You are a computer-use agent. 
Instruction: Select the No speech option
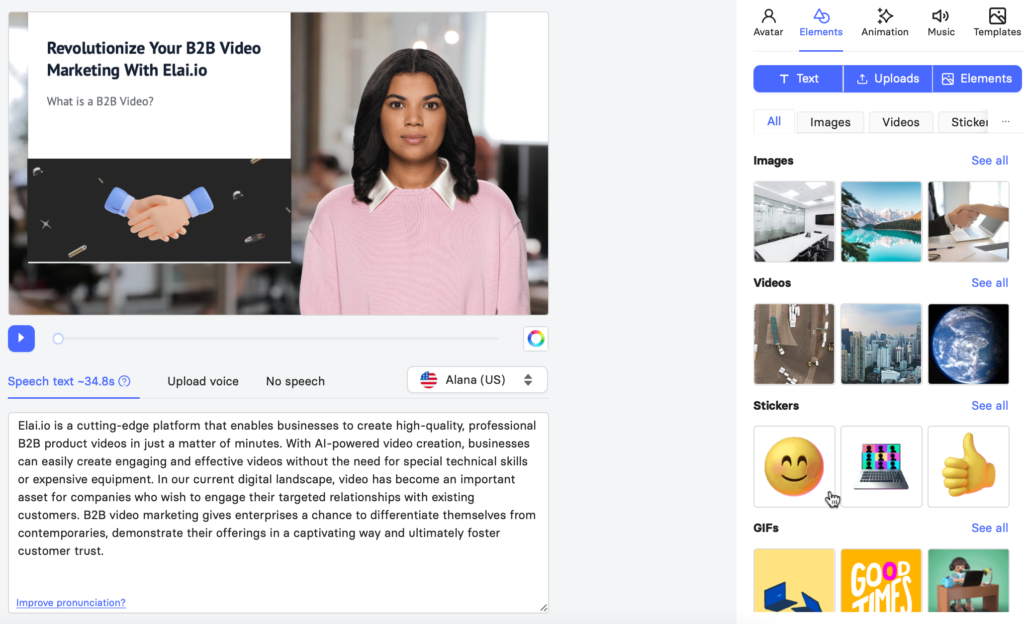[x=295, y=381]
